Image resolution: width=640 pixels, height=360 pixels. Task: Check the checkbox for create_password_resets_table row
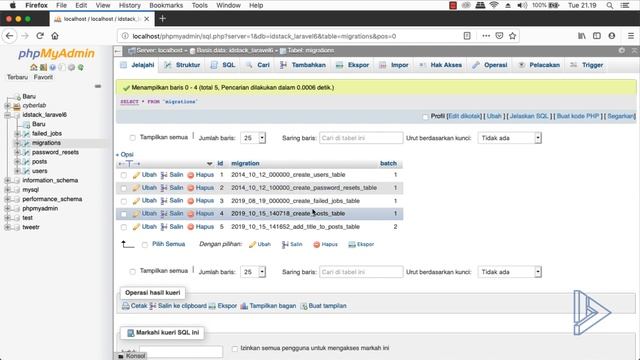(124, 188)
